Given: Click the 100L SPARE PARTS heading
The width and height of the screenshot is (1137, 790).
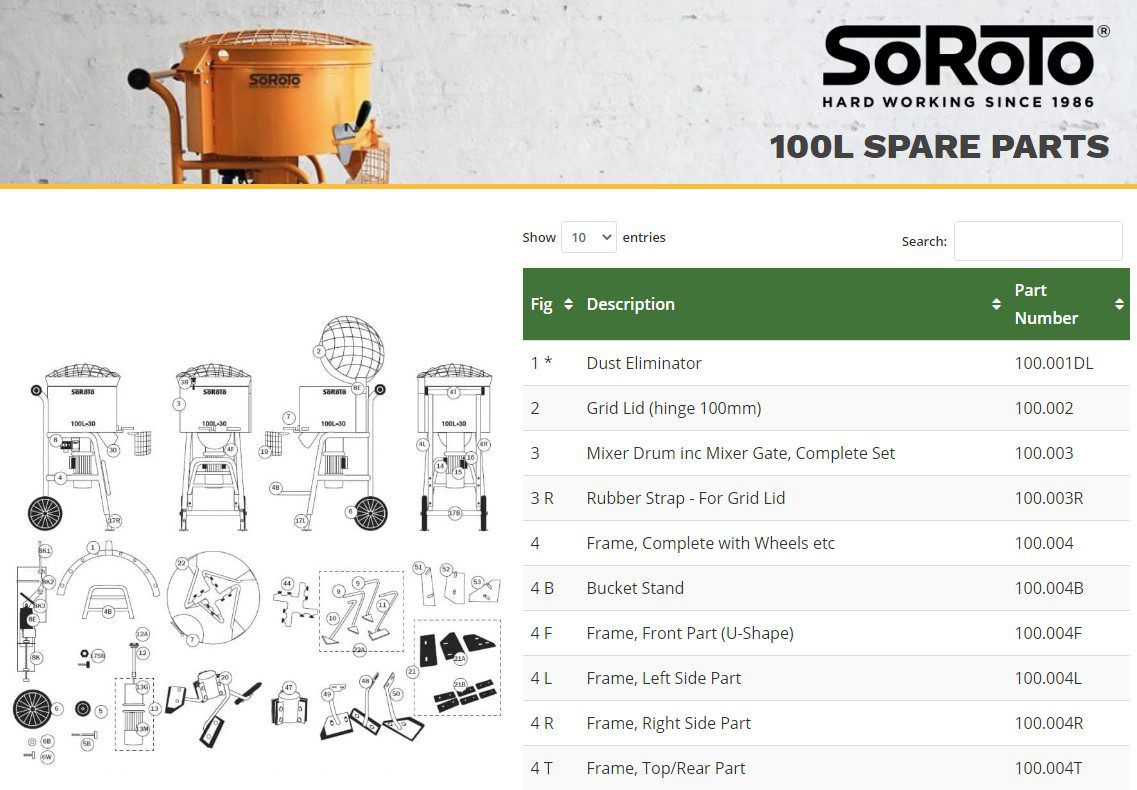Looking at the screenshot, I should (x=939, y=147).
